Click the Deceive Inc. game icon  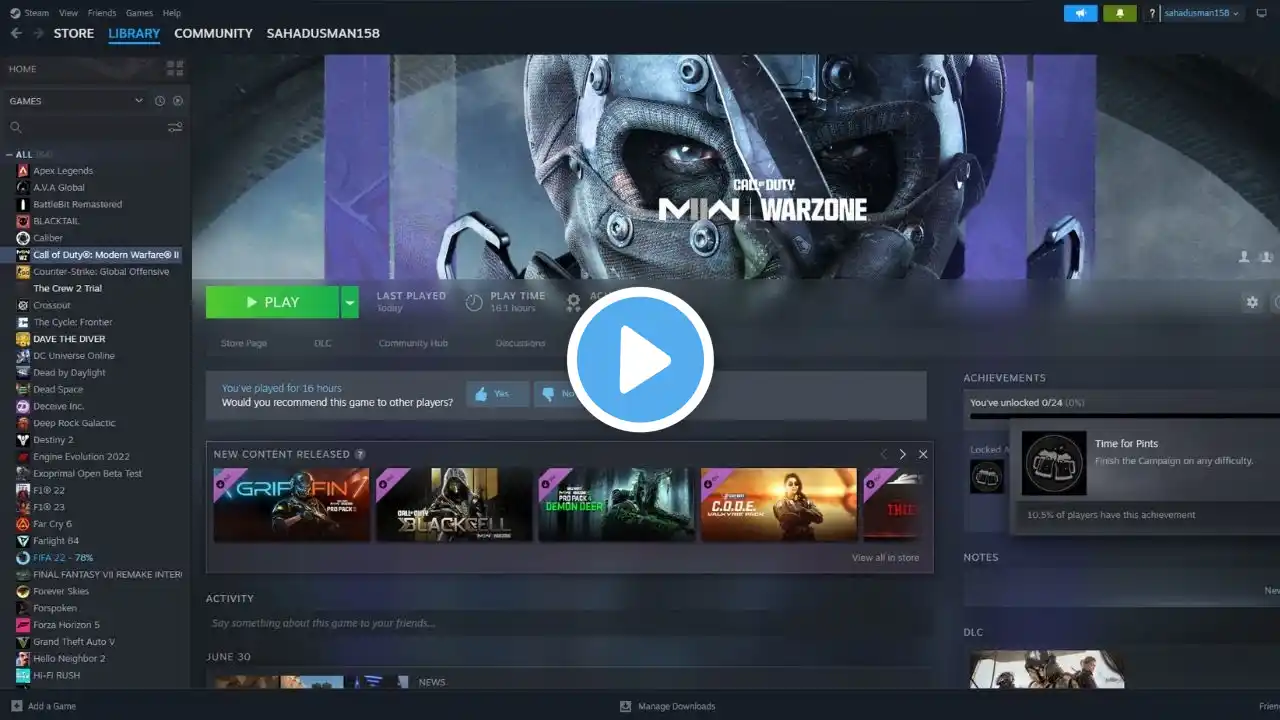click(24, 406)
